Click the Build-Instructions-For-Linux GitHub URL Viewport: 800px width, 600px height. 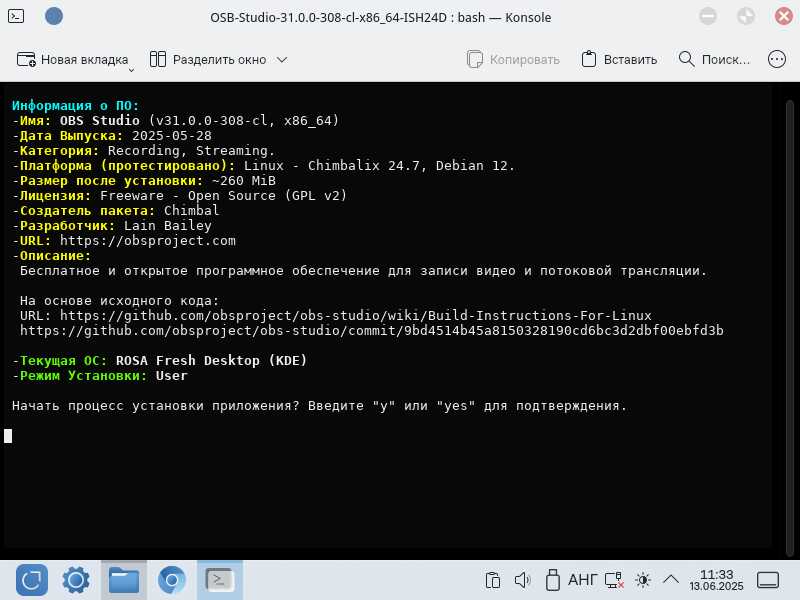(x=356, y=316)
